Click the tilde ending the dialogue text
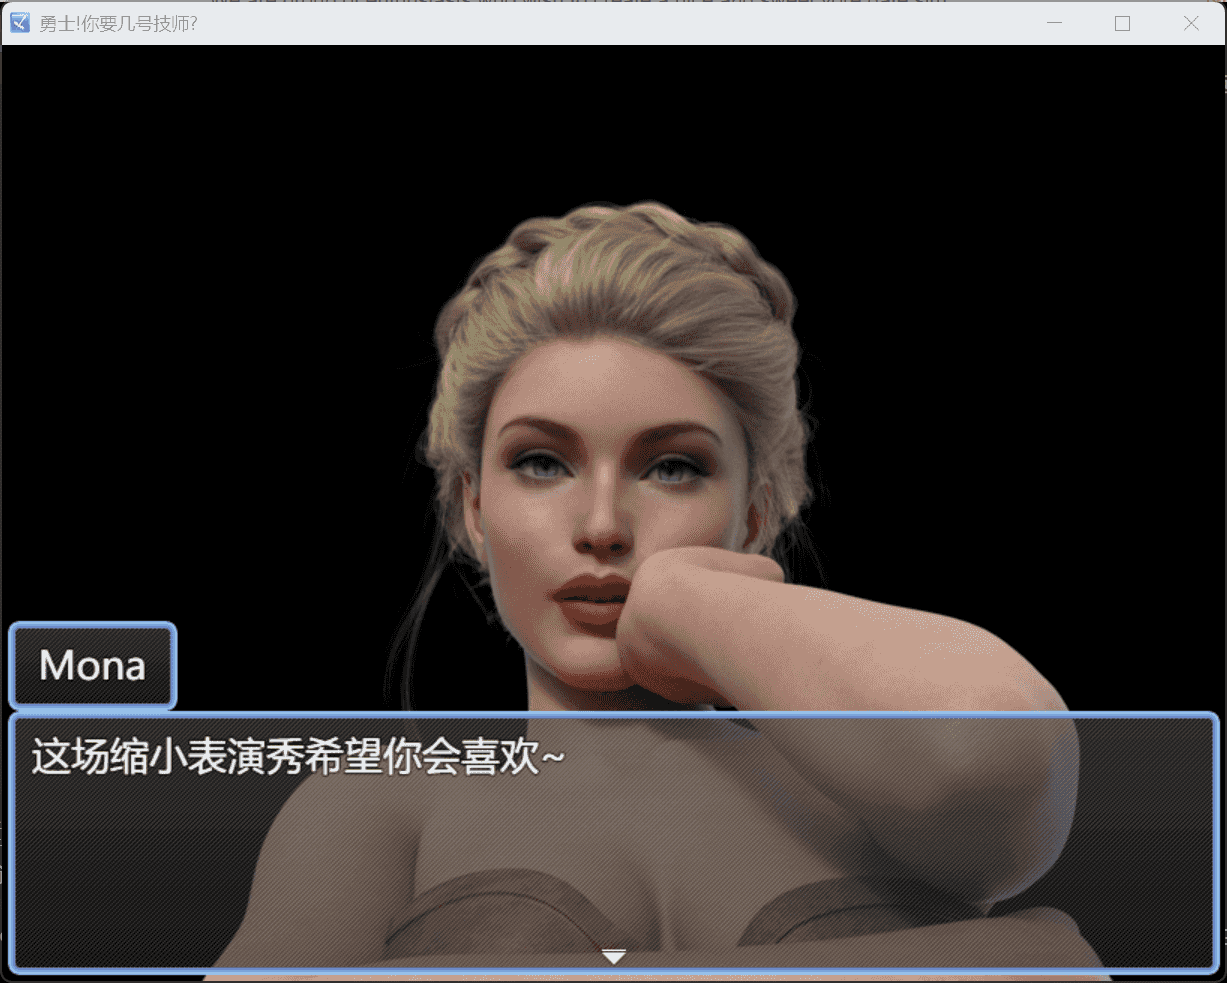The image size is (1227, 983). 553,758
